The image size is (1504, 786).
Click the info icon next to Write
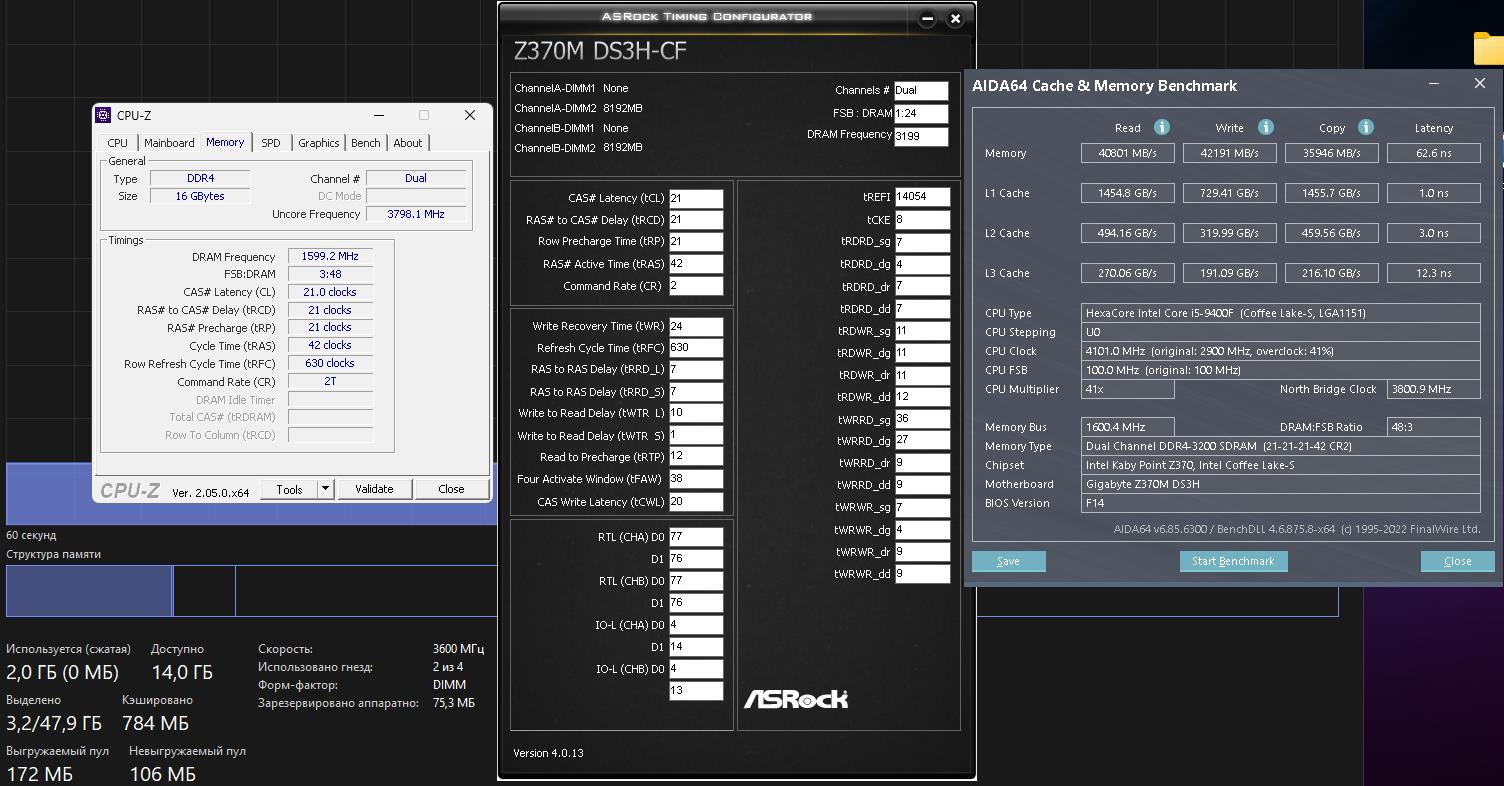[1266, 127]
